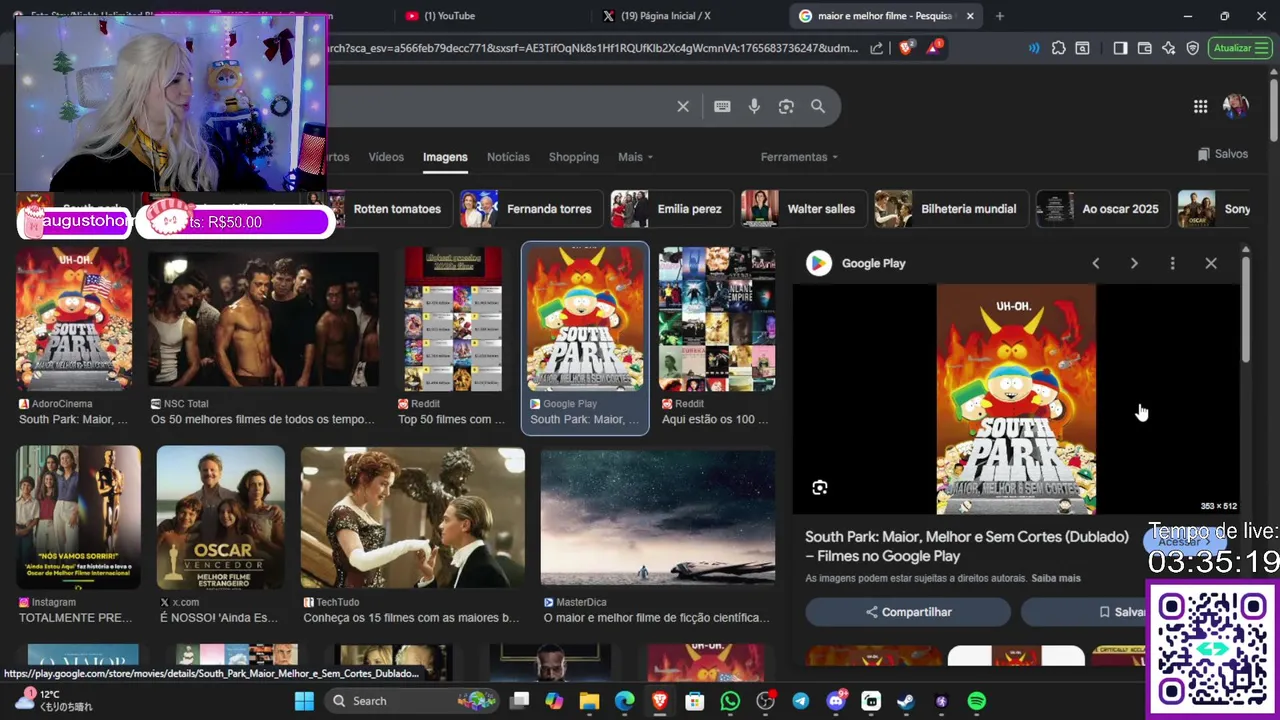The image size is (1280, 720).
Task: Open WhatsApp from the taskbar
Action: click(x=730, y=701)
